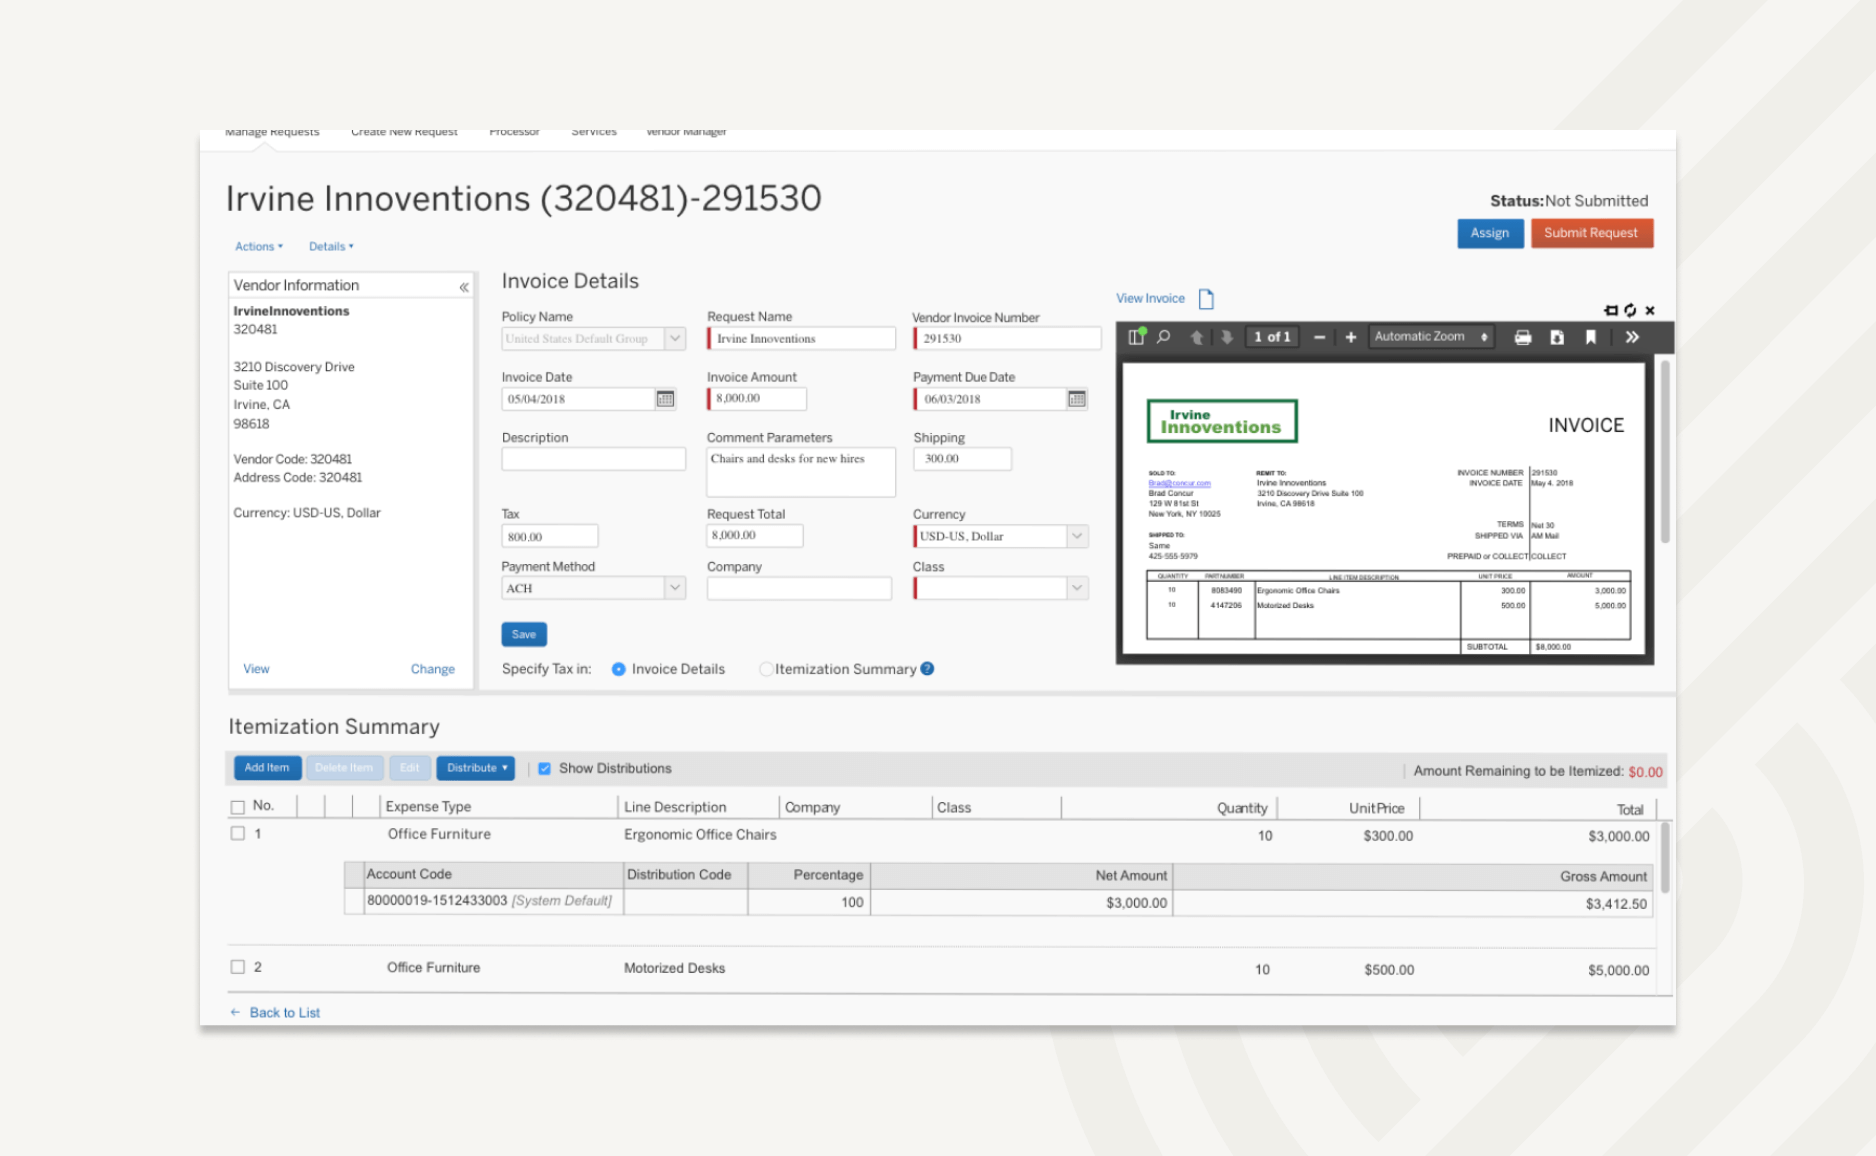Check the box for item 2 Motorized Desks
1876x1156 pixels.
(237, 967)
